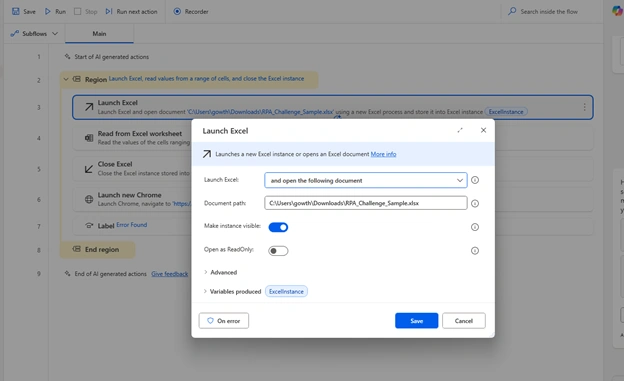624x381 pixels.
Task: Click the End region block icon
Action: coord(76,249)
